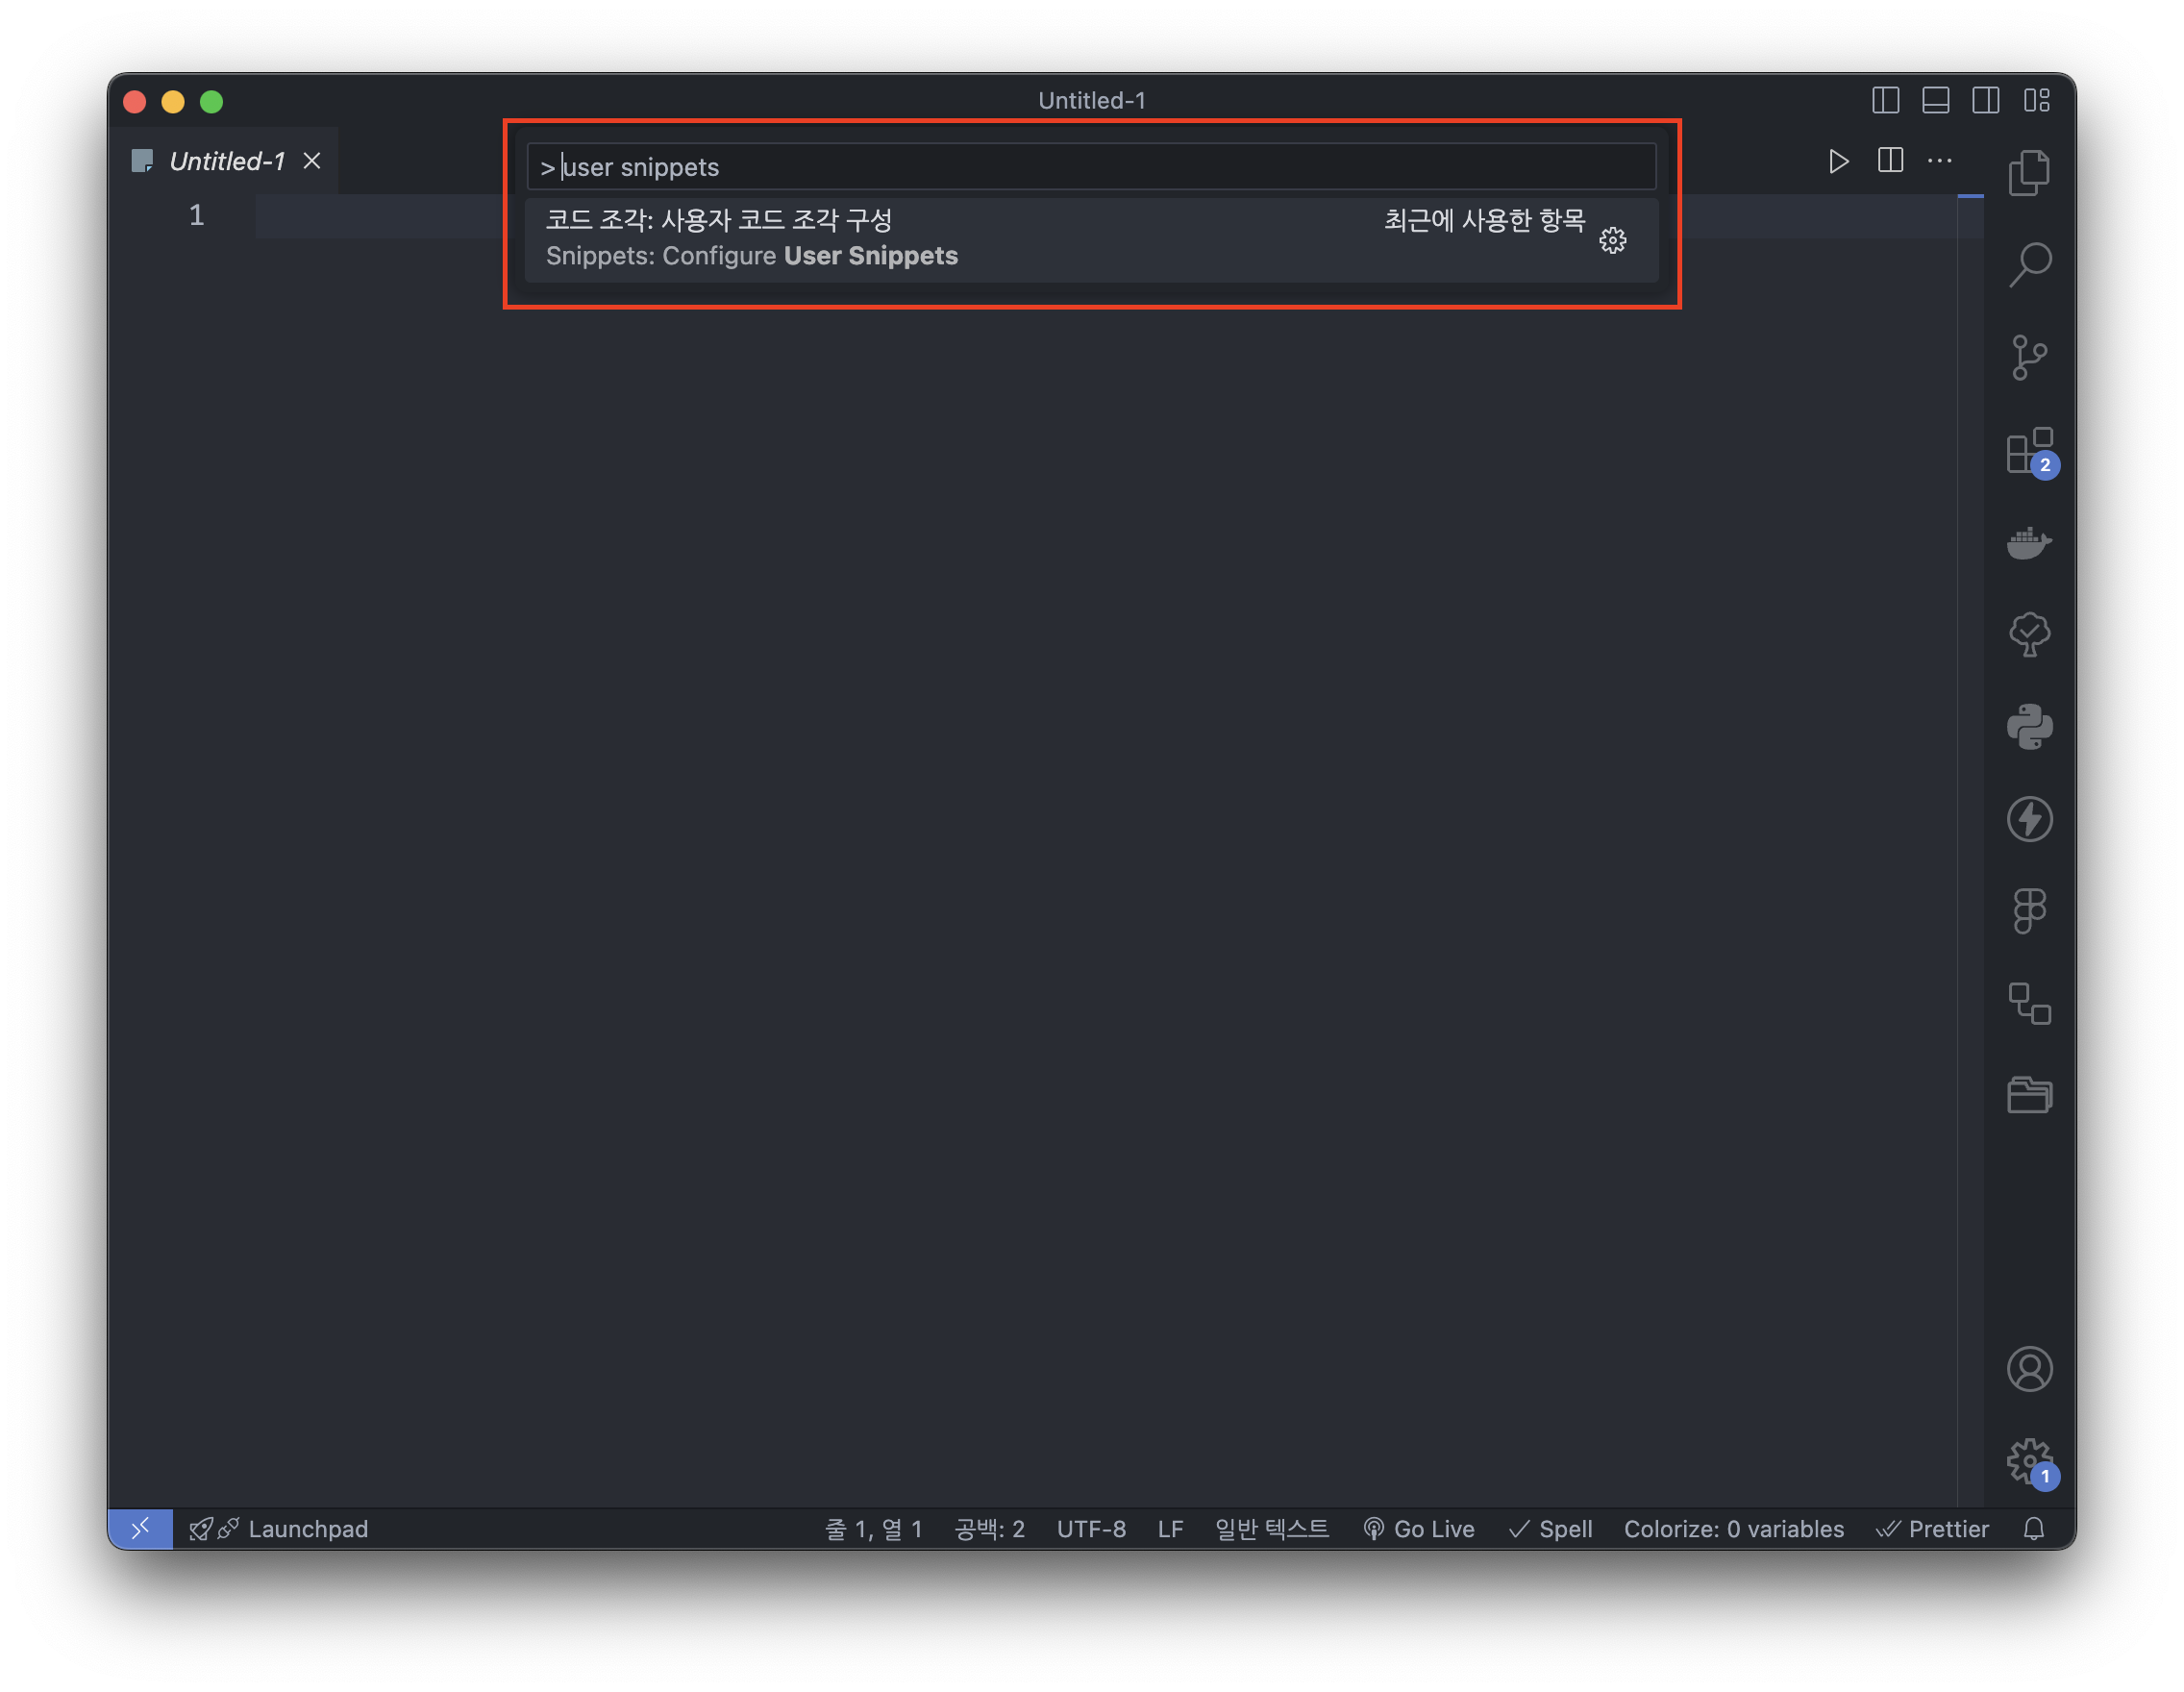Screen dimensions: 2184x1692
Task: Open the Figma extension icon
Action: (2029, 911)
